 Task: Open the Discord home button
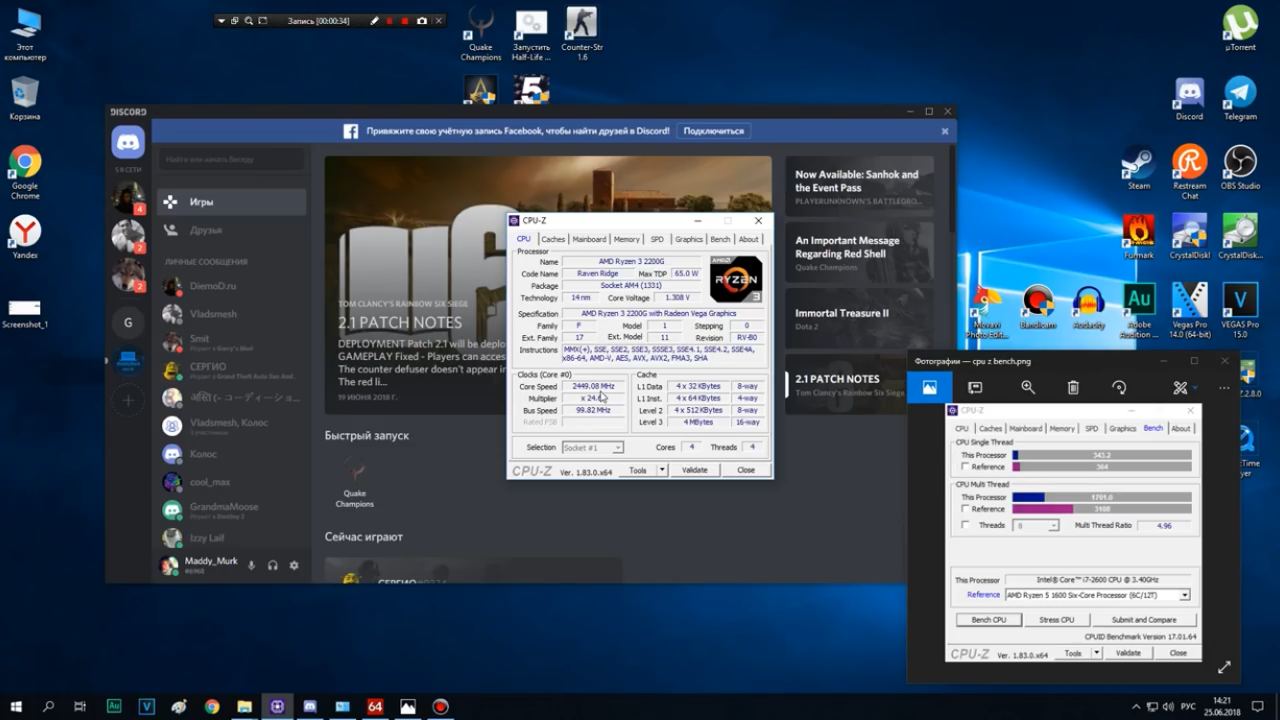(128, 142)
